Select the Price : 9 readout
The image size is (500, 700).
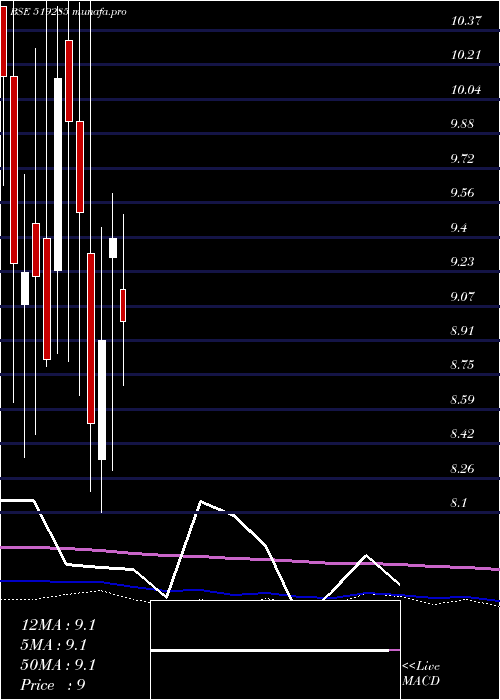coord(53,685)
